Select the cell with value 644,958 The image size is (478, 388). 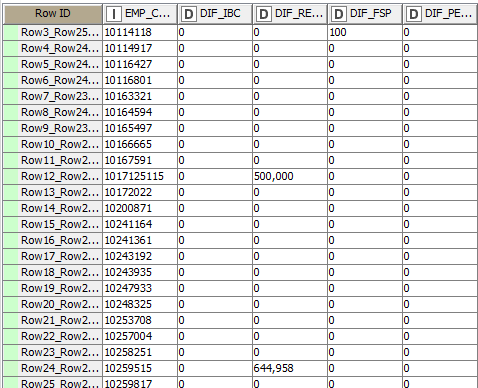290,368
